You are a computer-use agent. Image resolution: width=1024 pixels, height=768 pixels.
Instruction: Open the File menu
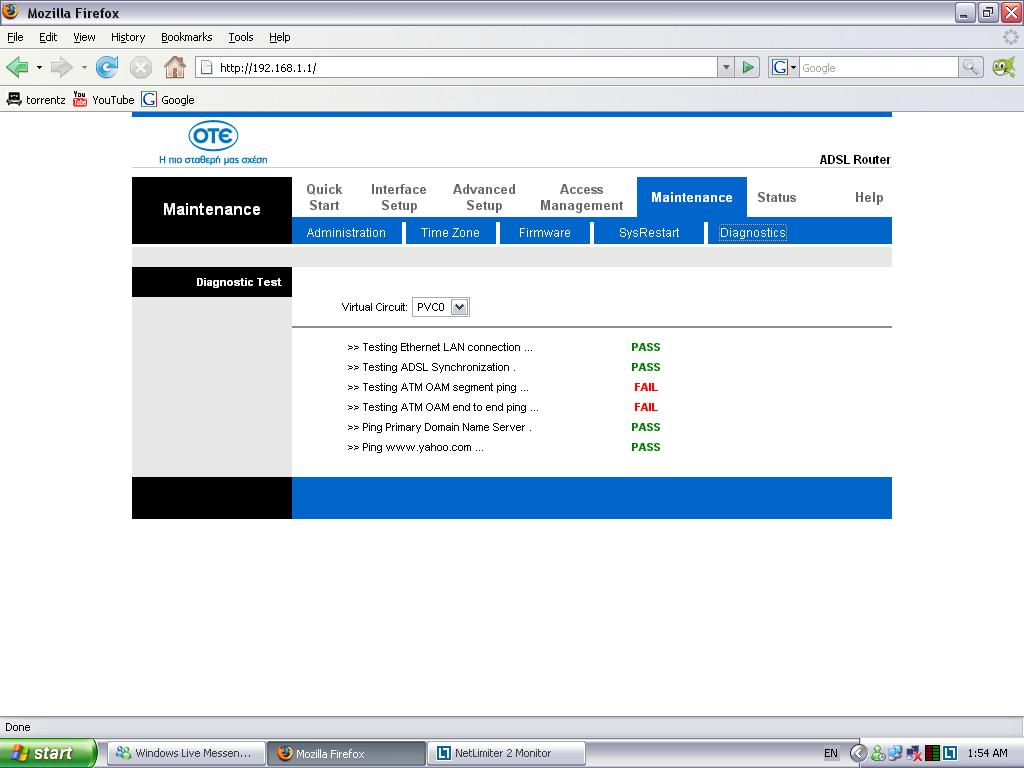(15, 37)
